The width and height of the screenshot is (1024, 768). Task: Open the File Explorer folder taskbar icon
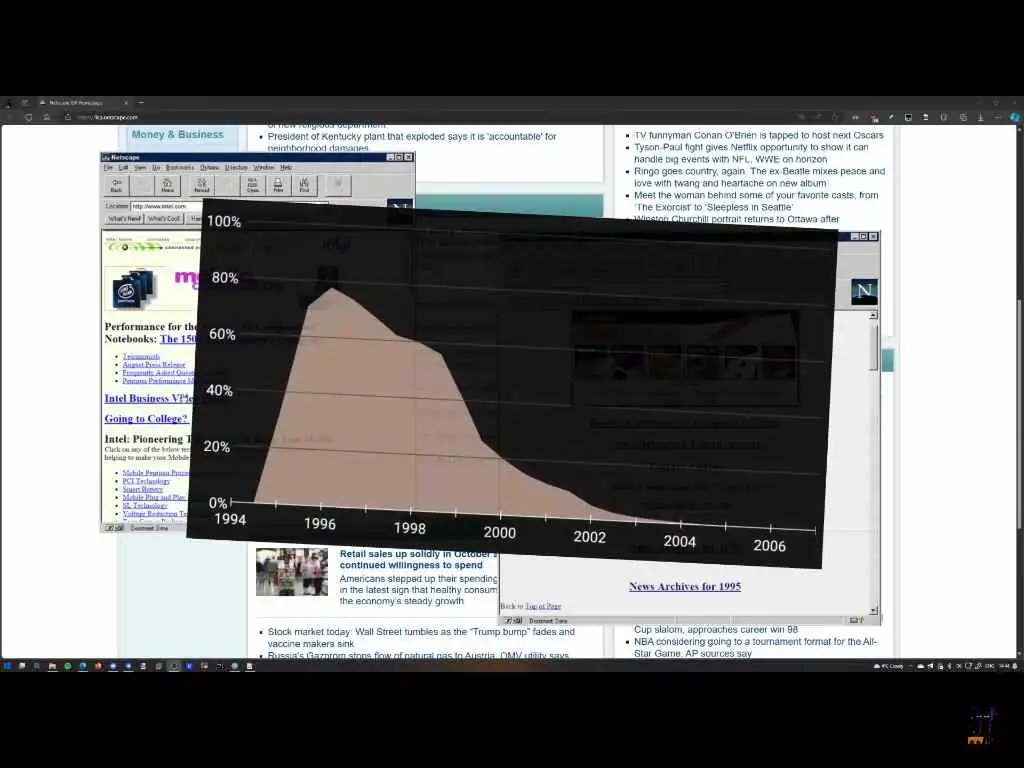tap(52, 666)
